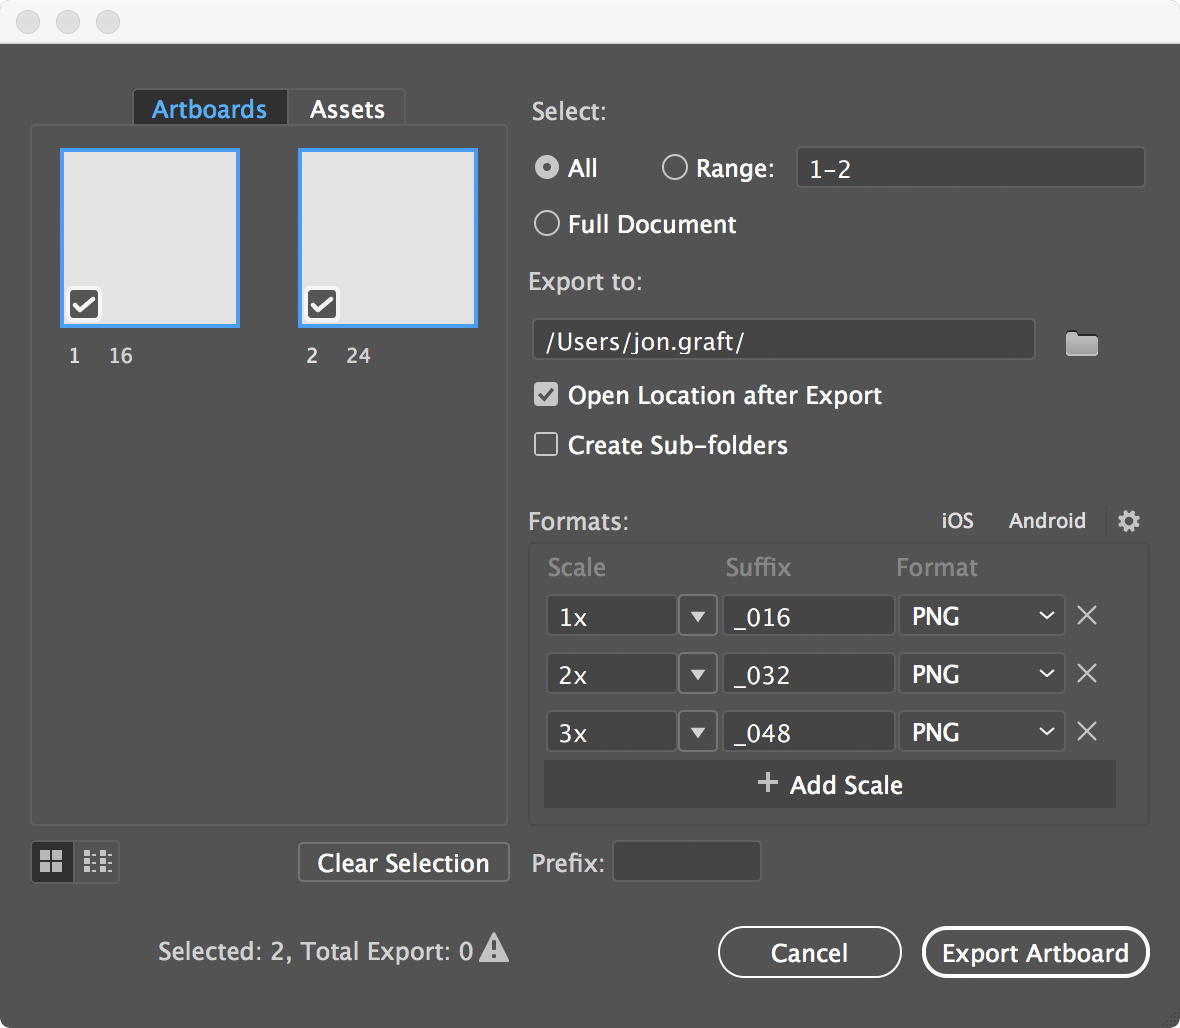Image resolution: width=1180 pixels, height=1028 pixels.
Task: Remove the 2x scale row
Action: (x=1087, y=674)
